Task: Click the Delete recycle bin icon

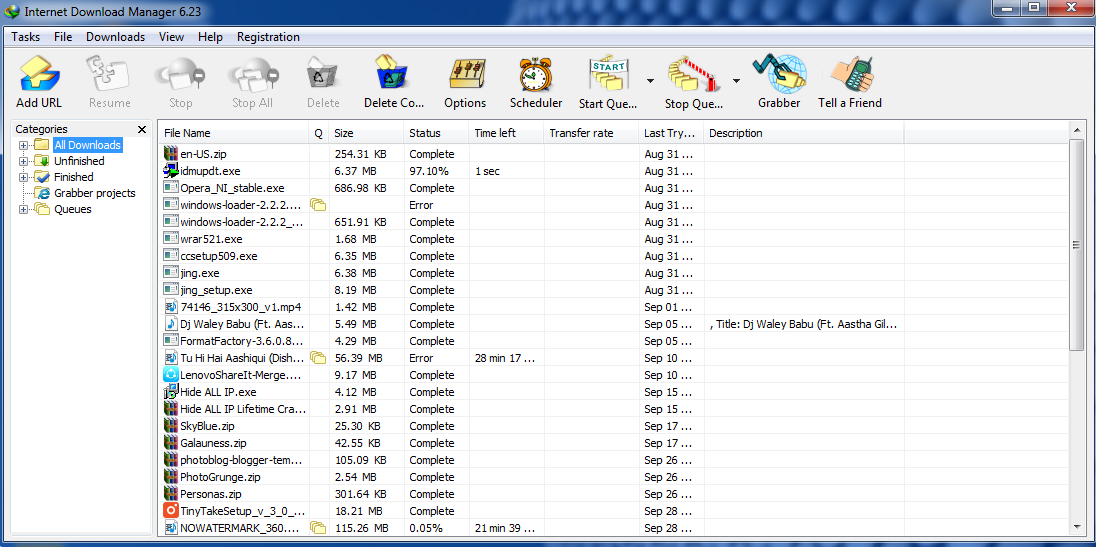Action: pyautogui.click(x=323, y=75)
